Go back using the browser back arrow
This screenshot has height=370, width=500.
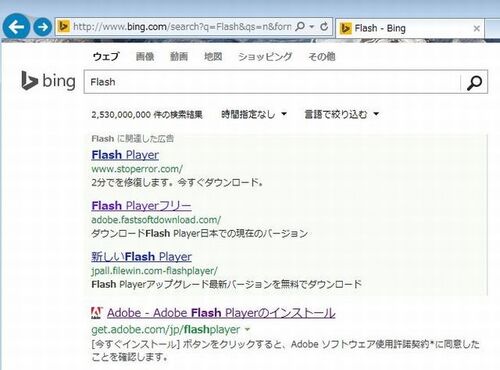tap(16, 26)
